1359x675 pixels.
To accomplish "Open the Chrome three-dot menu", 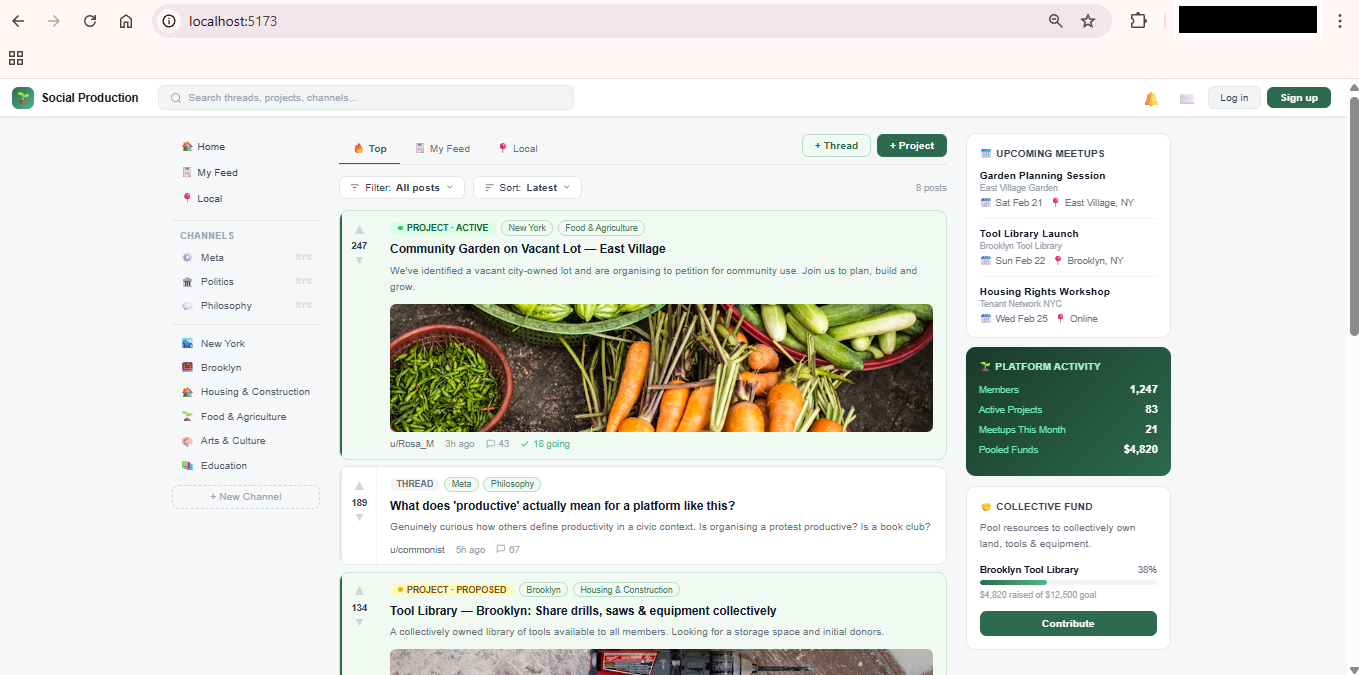I will [1340, 21].
